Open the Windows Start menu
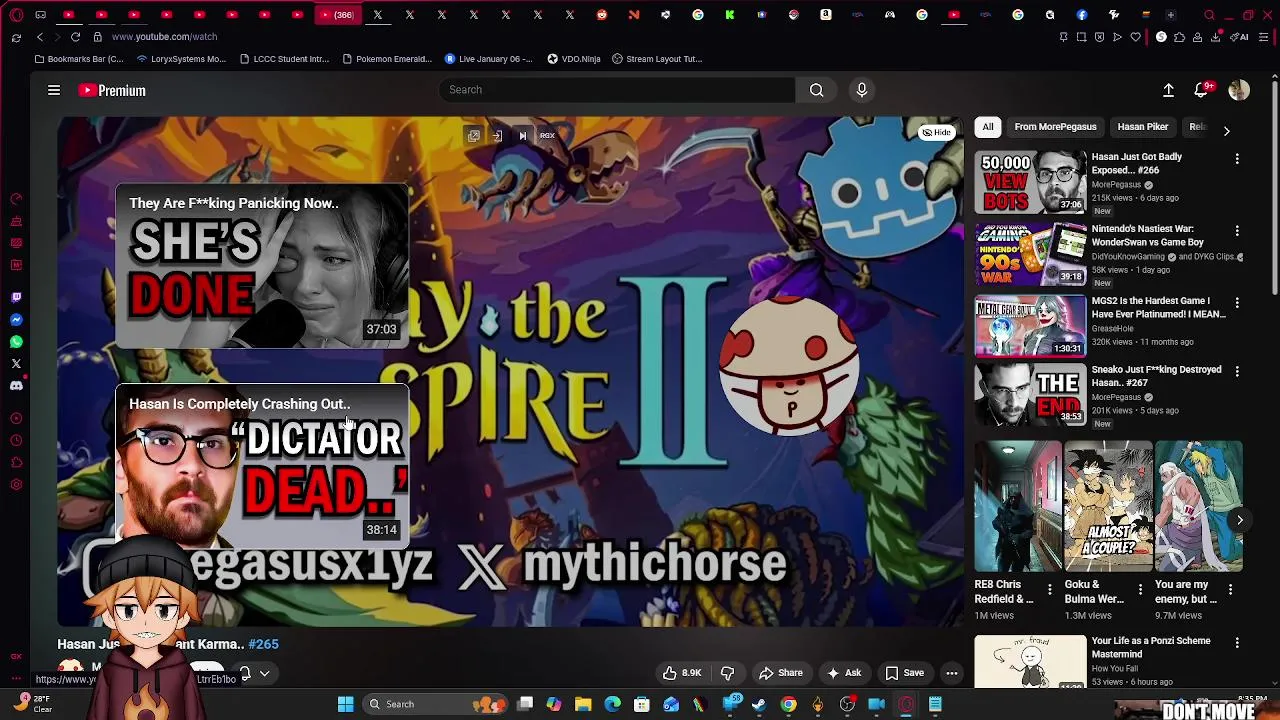Viewport: 1280px width, 720px height. coord(345,704)
